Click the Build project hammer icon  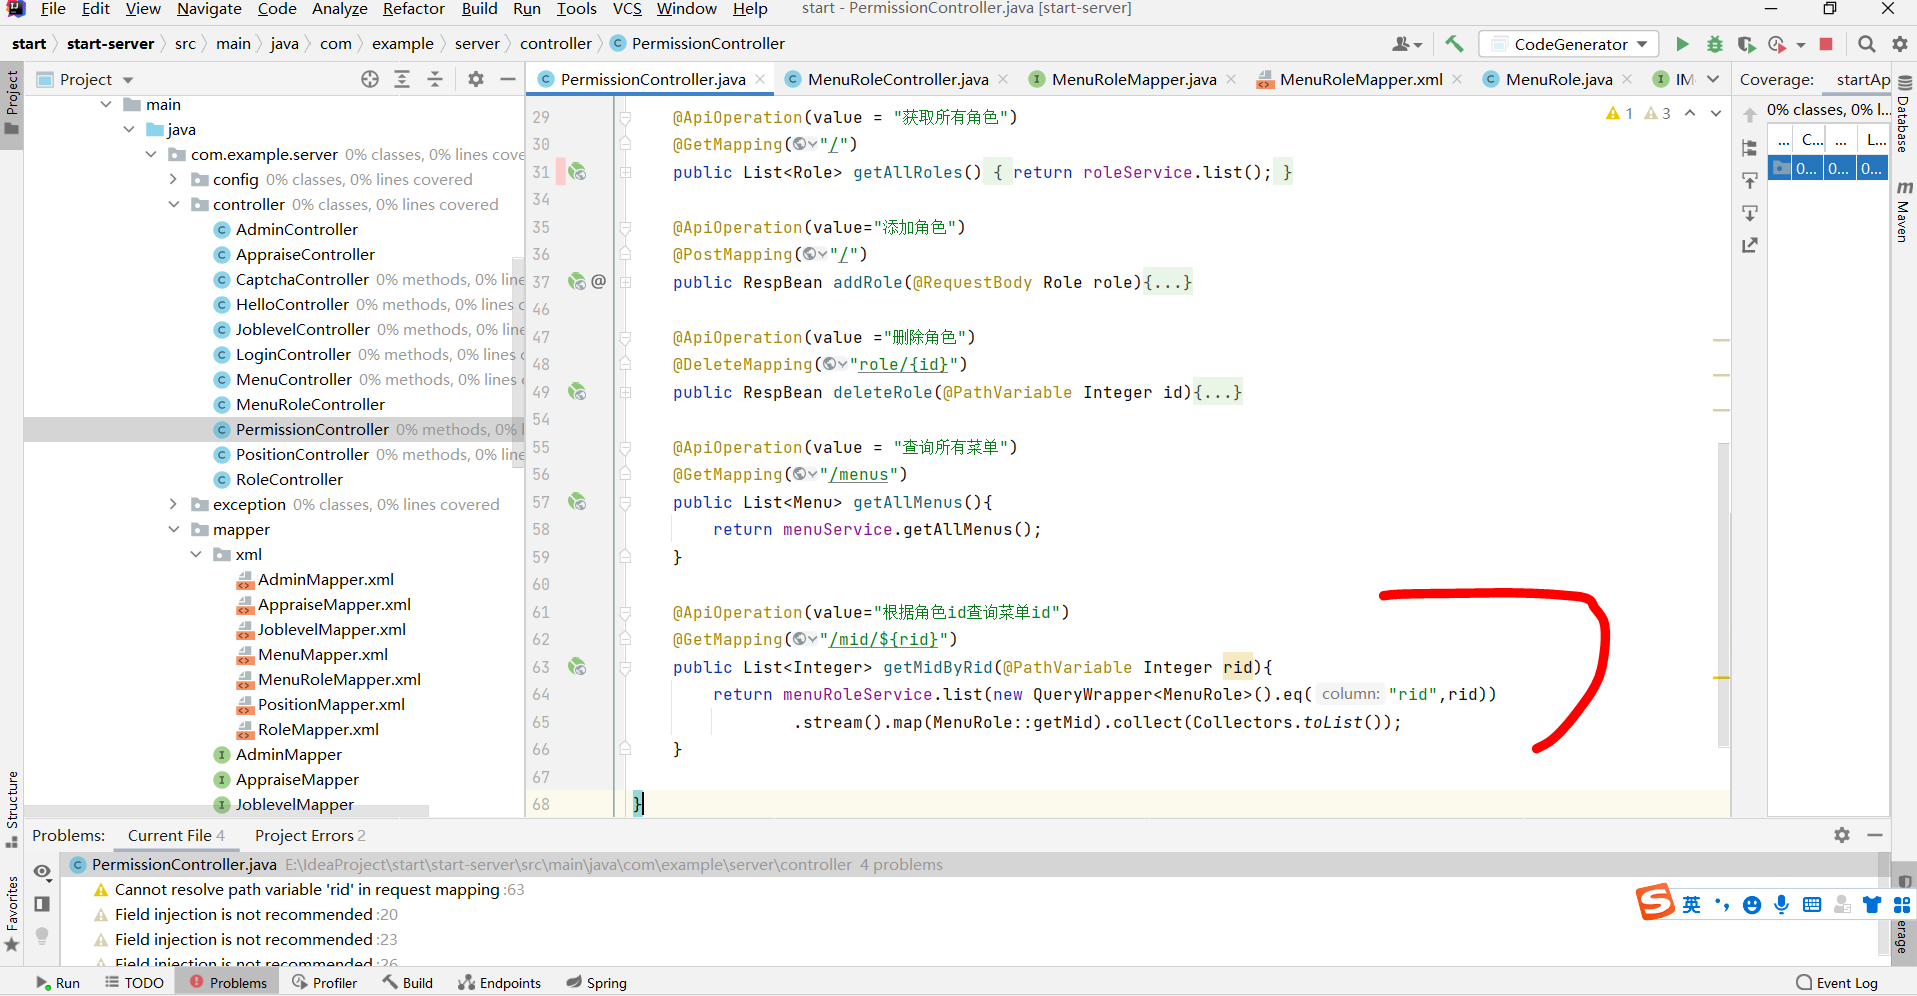click(x=1454, y=44)
